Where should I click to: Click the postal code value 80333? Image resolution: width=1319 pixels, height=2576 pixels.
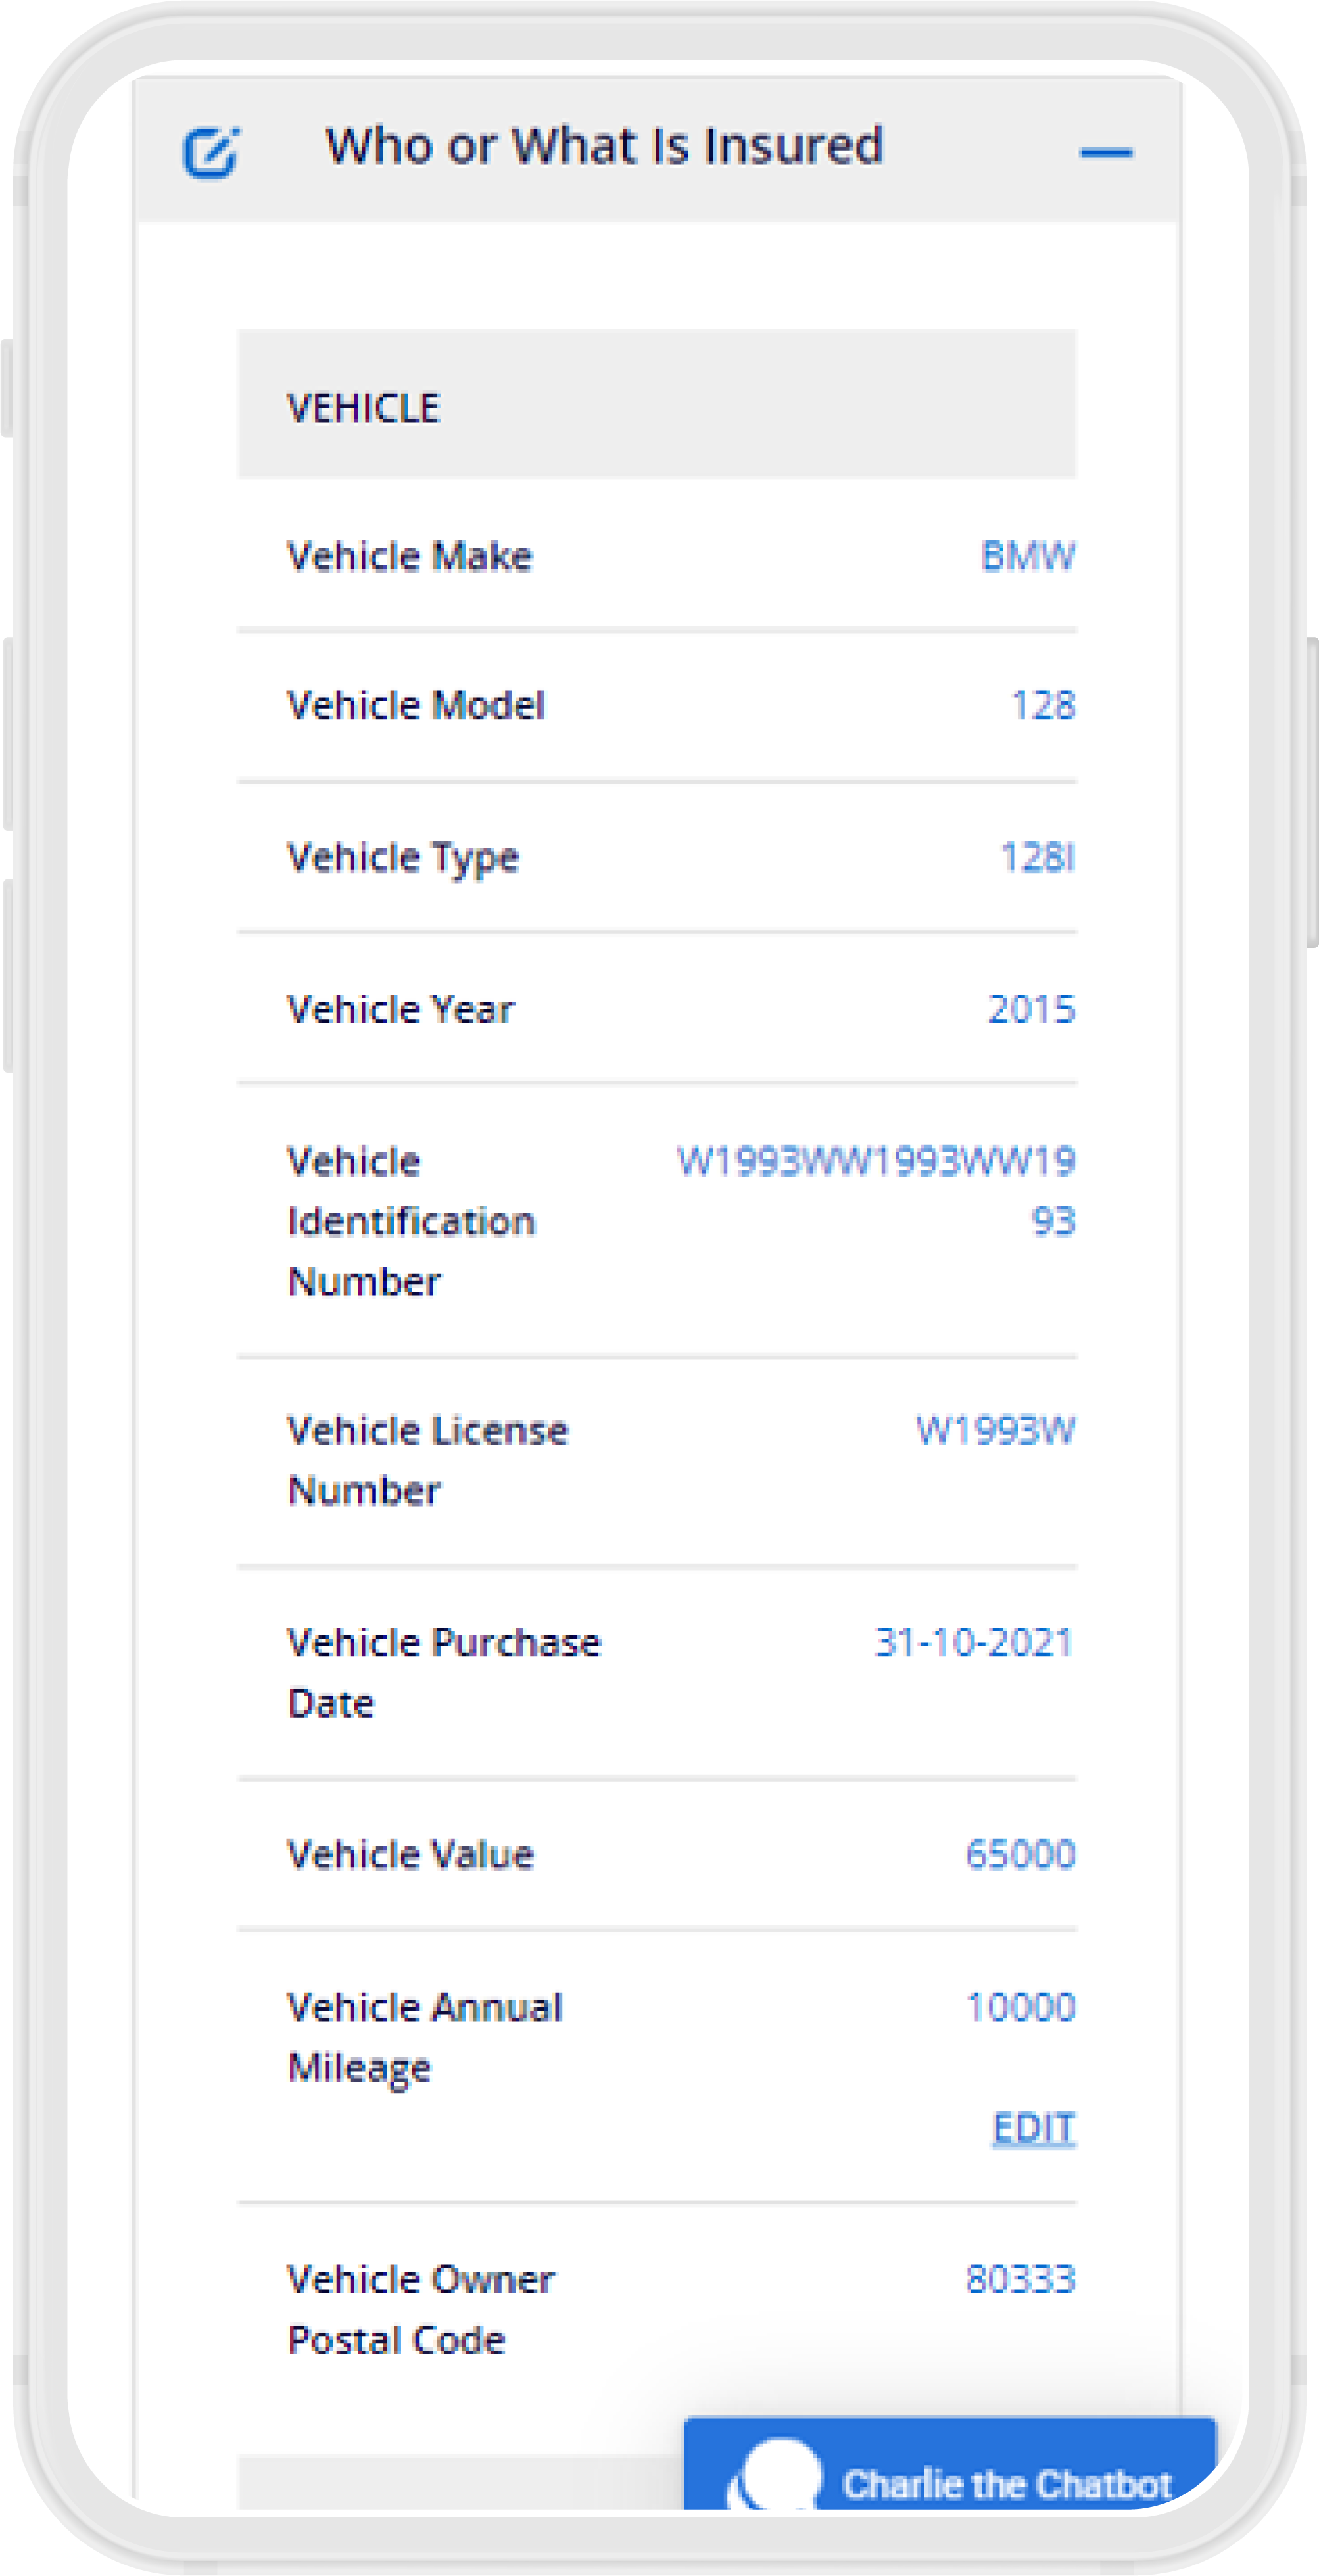1020,2279
